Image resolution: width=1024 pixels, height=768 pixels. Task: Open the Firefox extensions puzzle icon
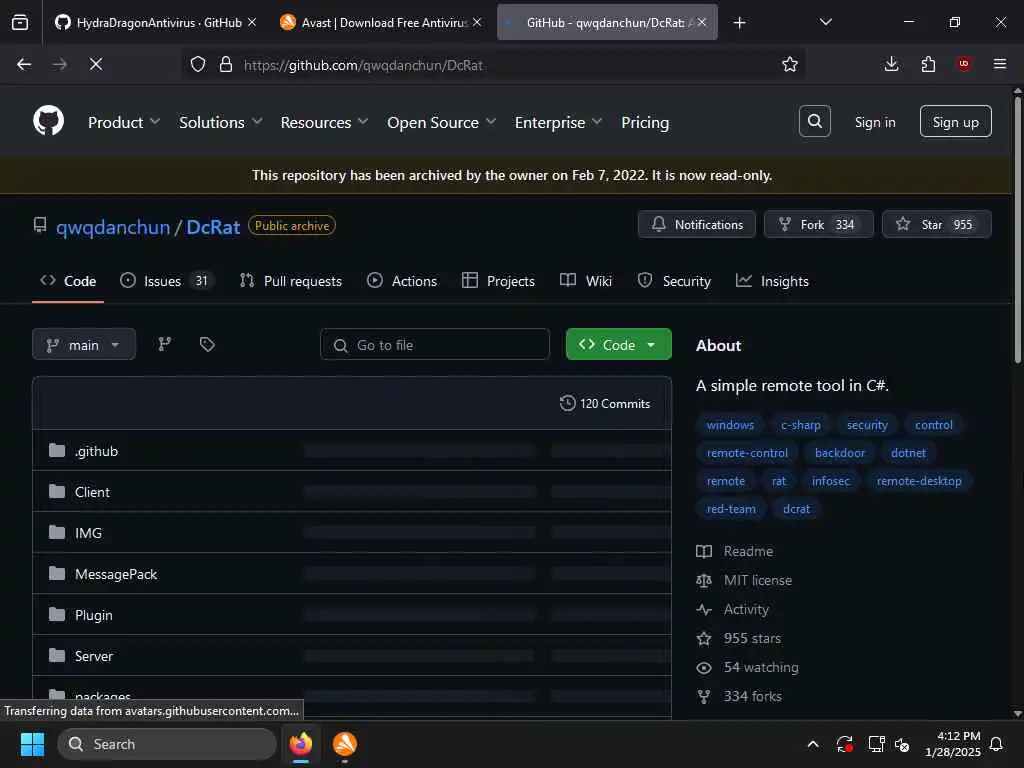point(928,64)
